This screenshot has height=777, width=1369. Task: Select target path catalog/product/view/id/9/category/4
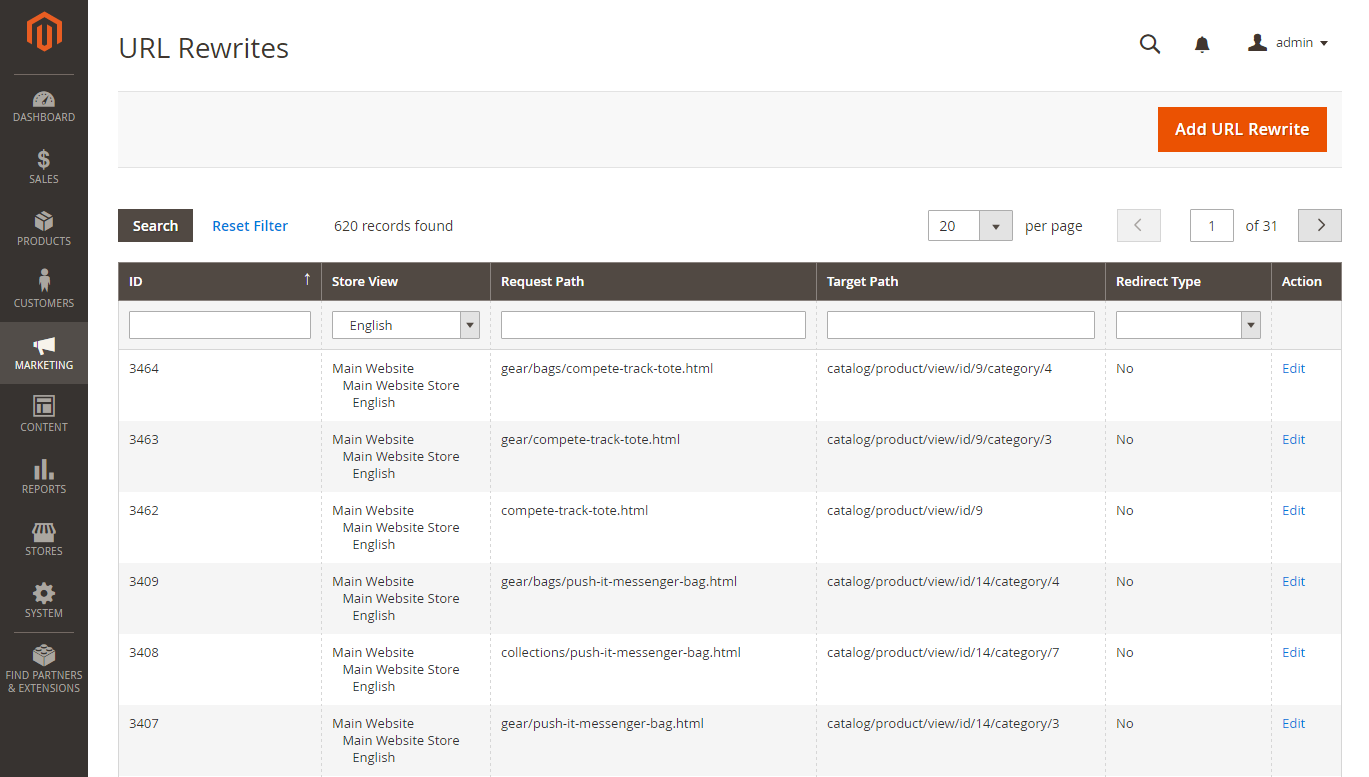(x=939, y=368)
